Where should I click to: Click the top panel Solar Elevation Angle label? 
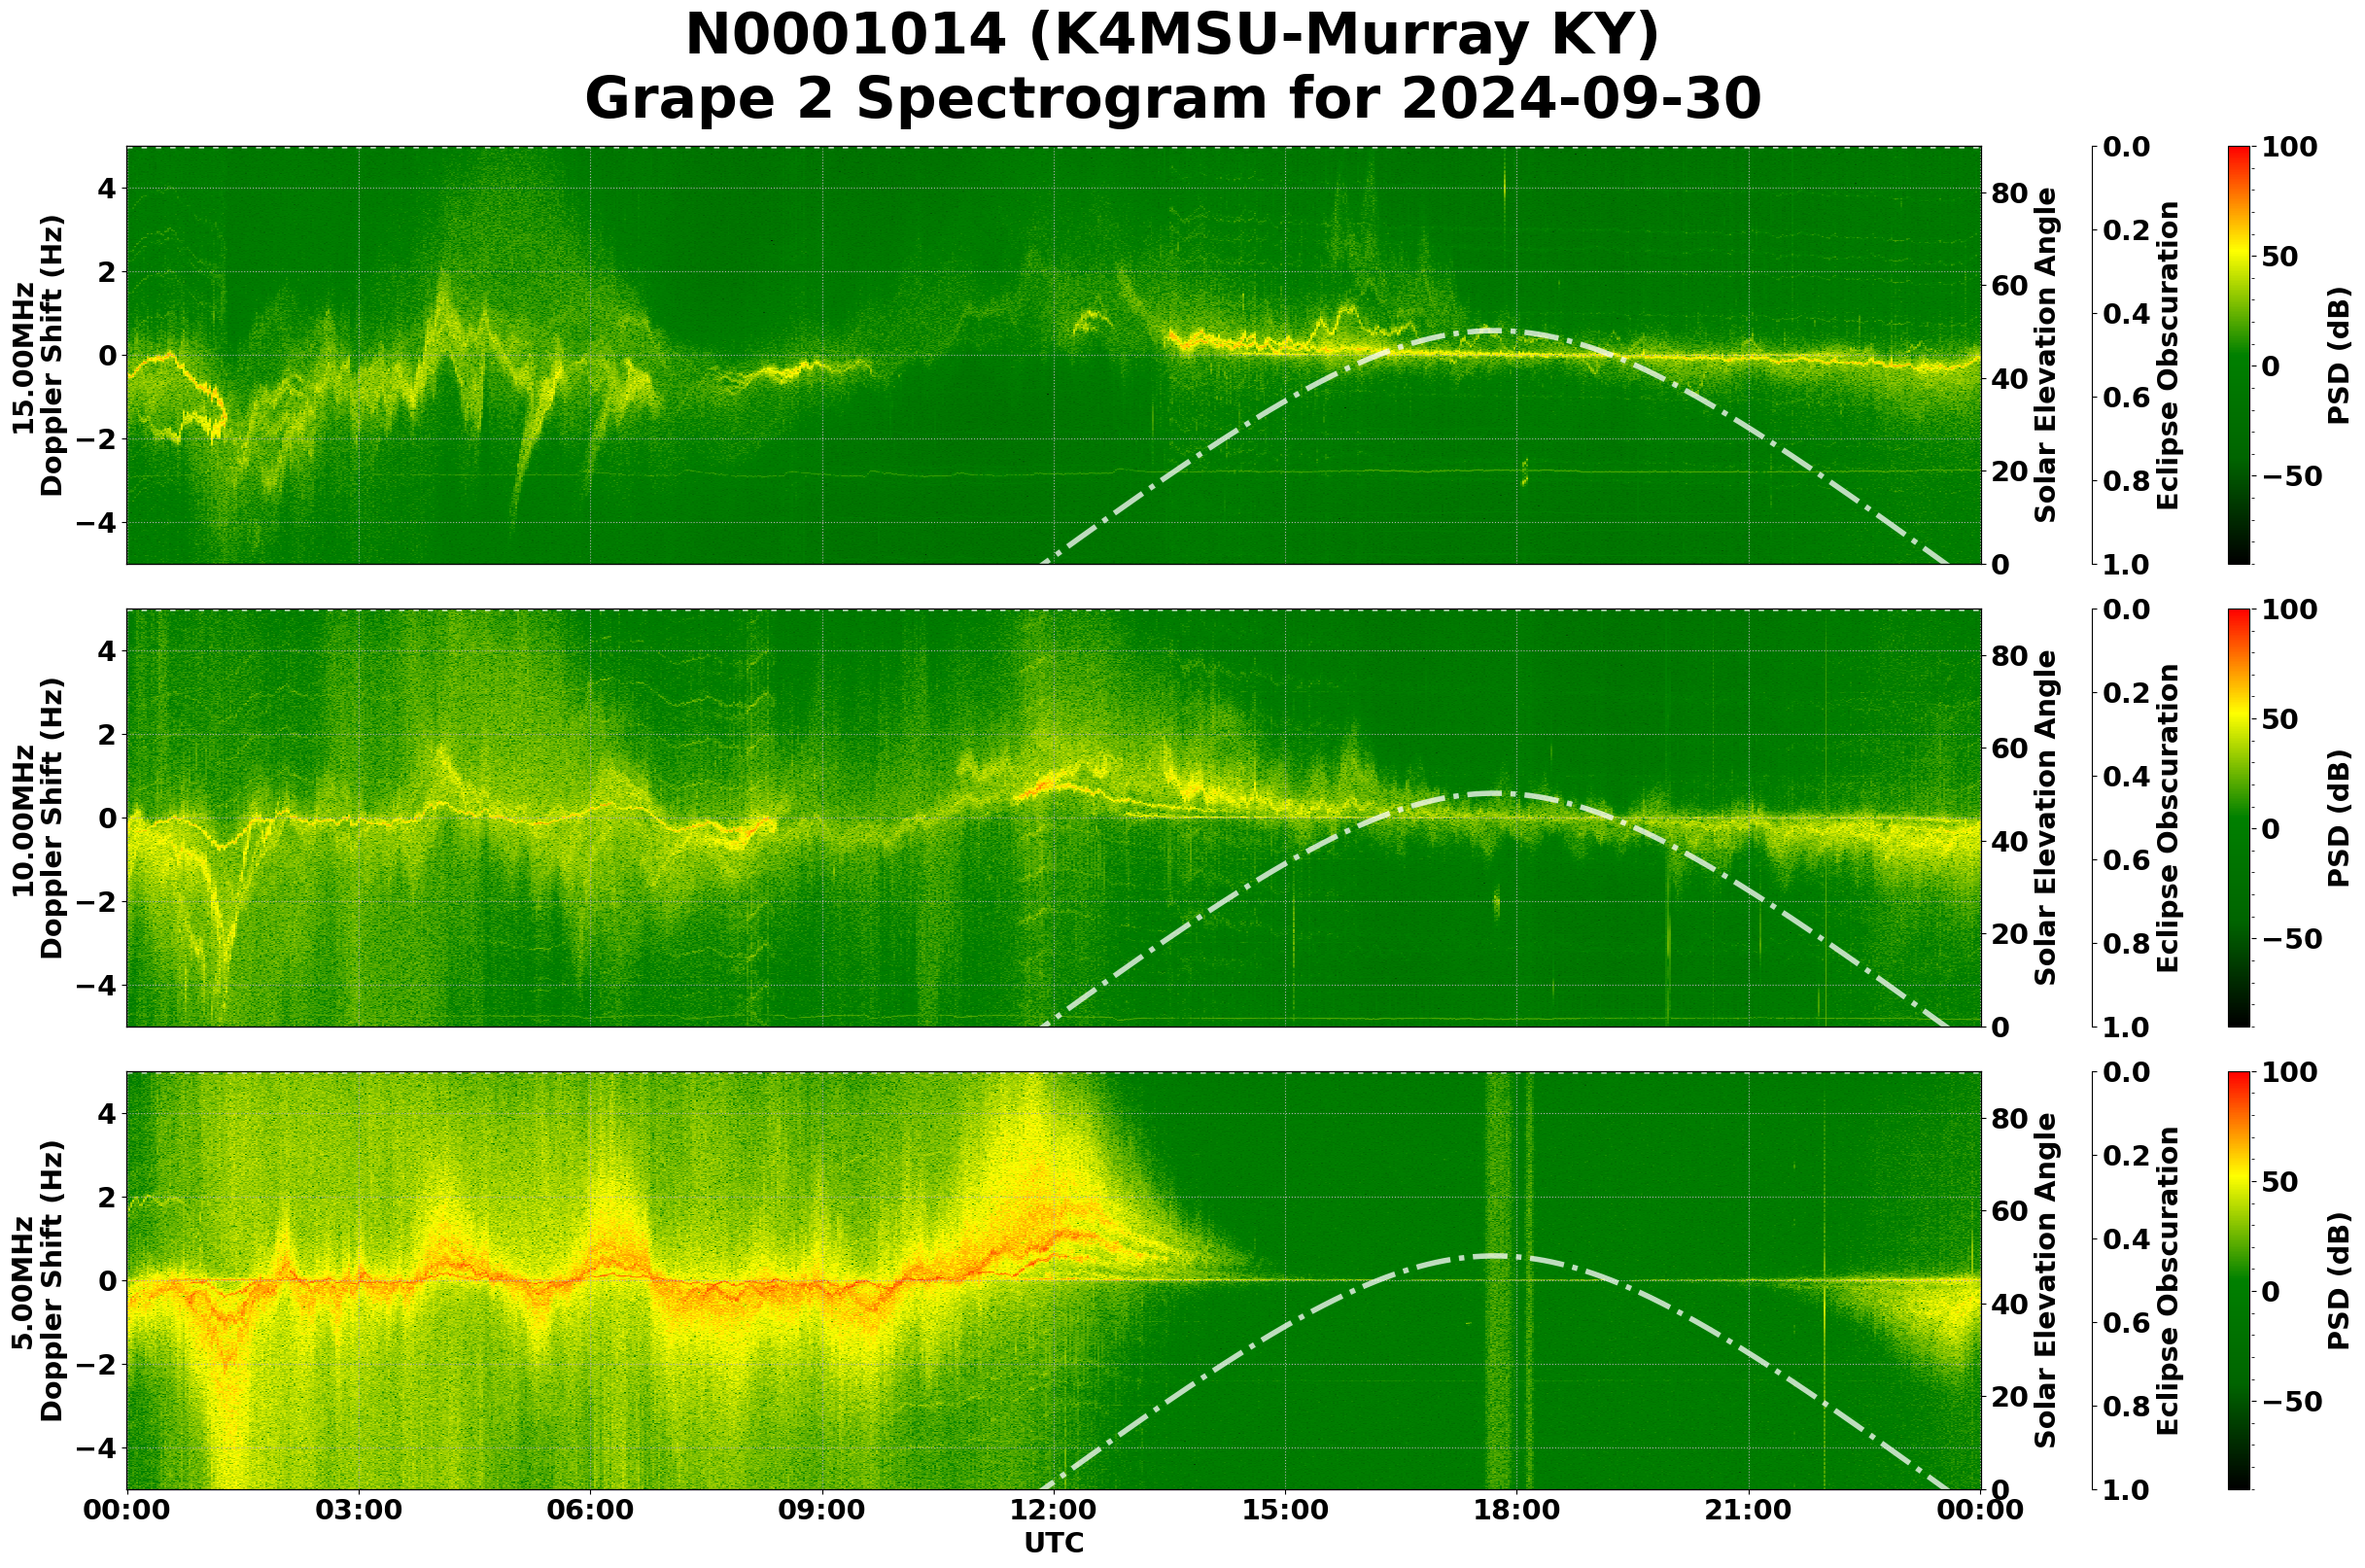(2046, 355)
